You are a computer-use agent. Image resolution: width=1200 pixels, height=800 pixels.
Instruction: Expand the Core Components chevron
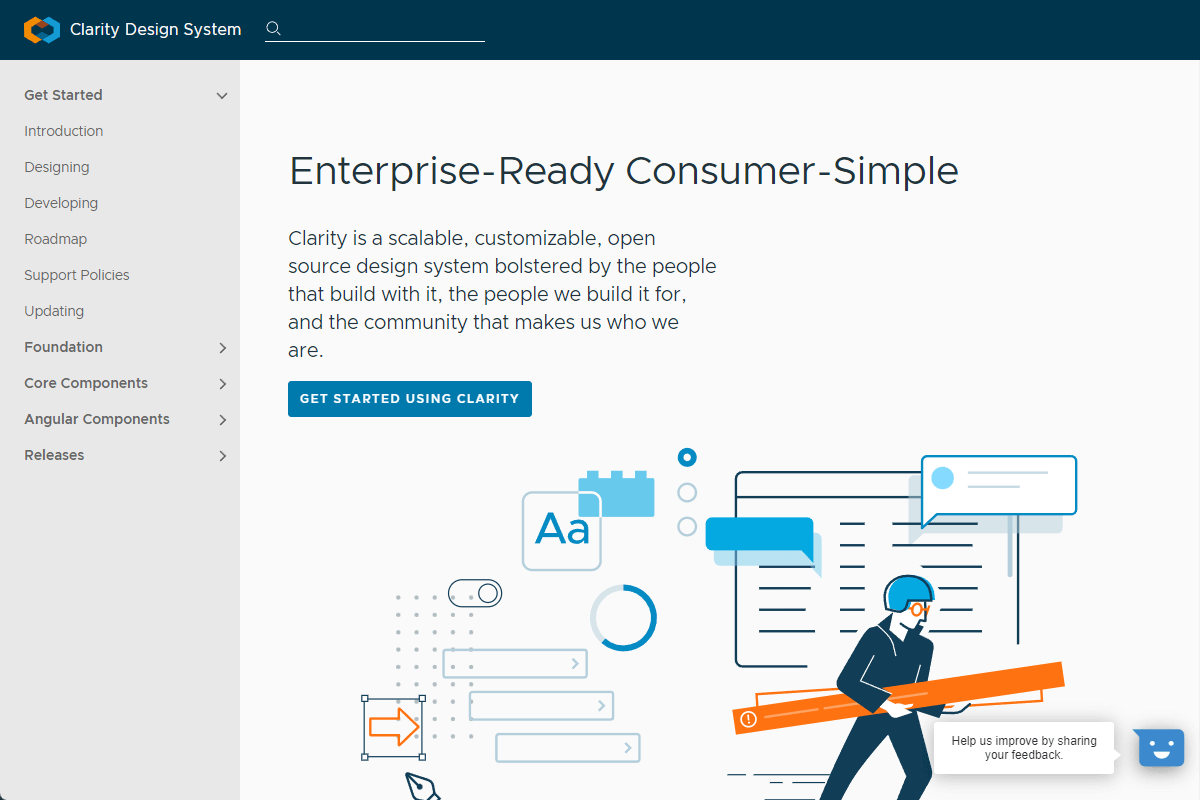pyautogui.click(x=222, y=384)
